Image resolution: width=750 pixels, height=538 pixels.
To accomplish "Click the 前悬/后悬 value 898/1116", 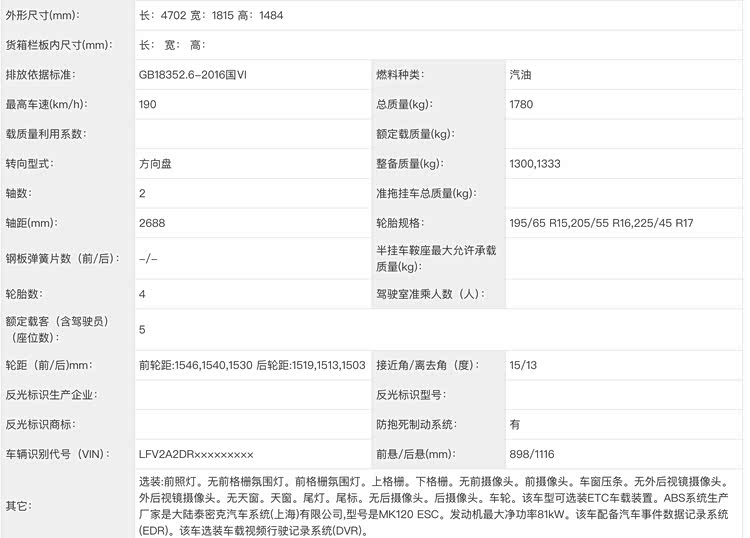I will [531, 454].
